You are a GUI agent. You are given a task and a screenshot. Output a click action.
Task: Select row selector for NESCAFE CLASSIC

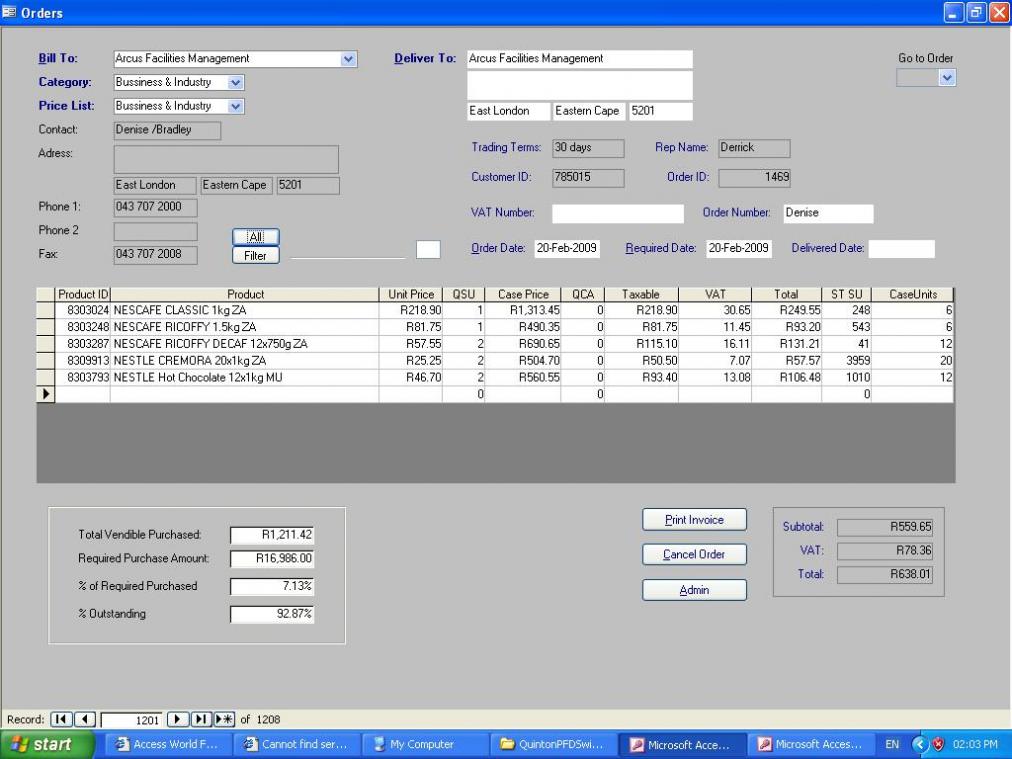pyautogui.click(x=46, y=310)
